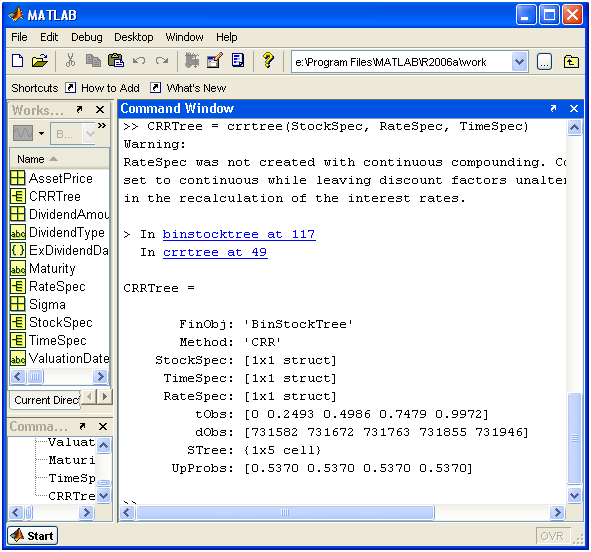The width and height of the screenshot is (591, 552).
Task: Cut selection with the scissors icon
Action: point(70,60)
